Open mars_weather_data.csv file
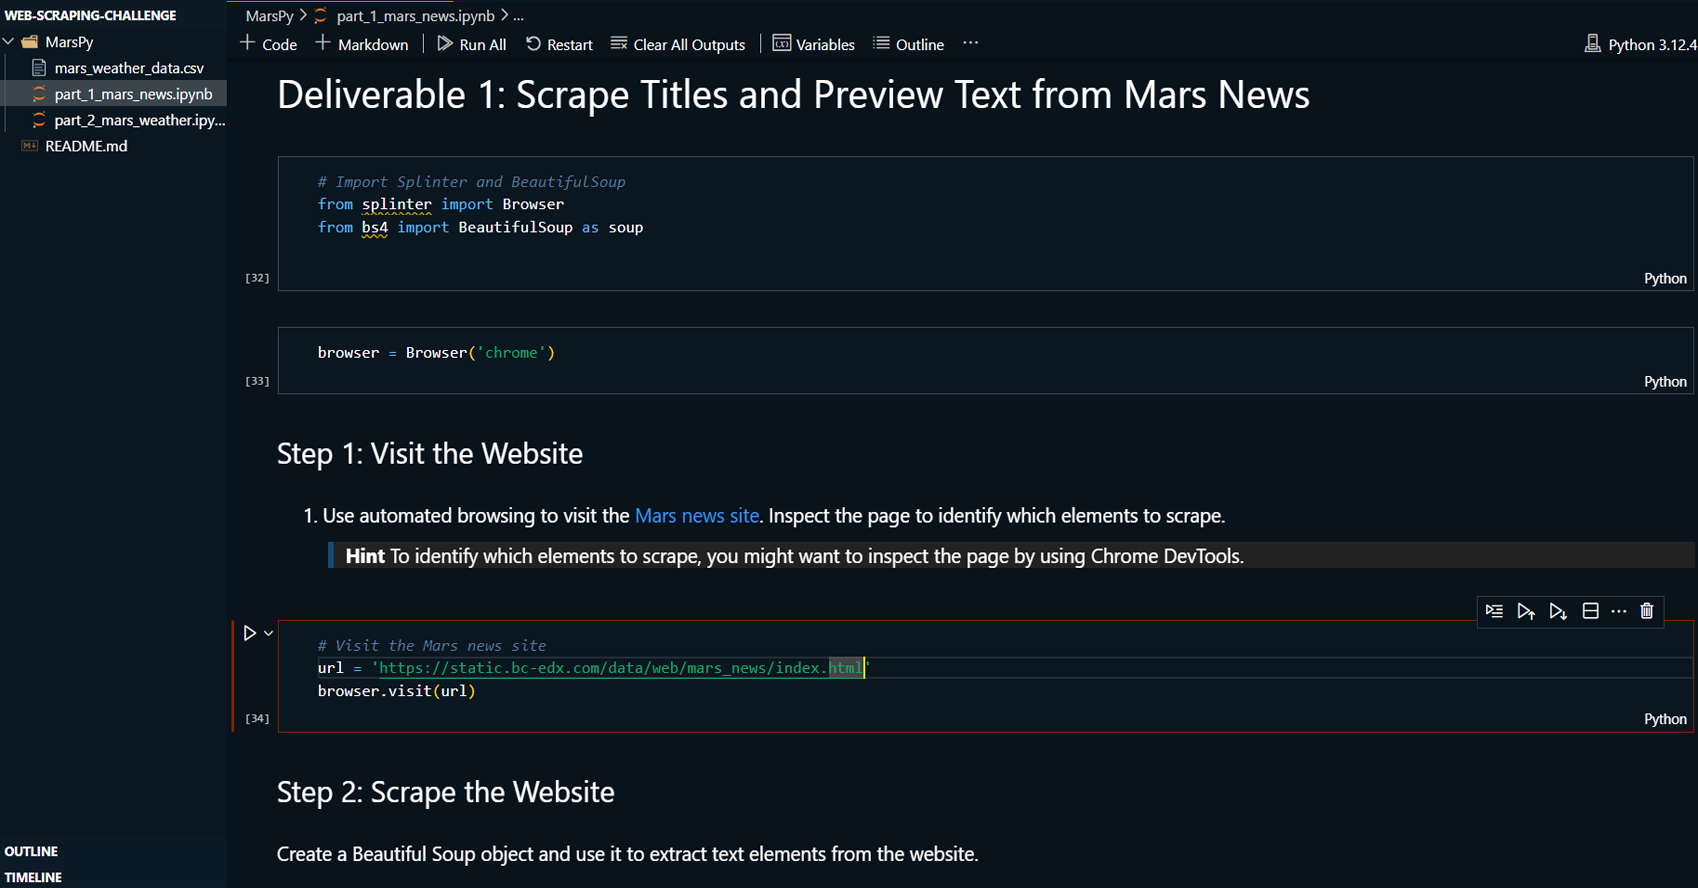Screen dimensions: 1698x888 pyautogui.click(x=128, y=68)
